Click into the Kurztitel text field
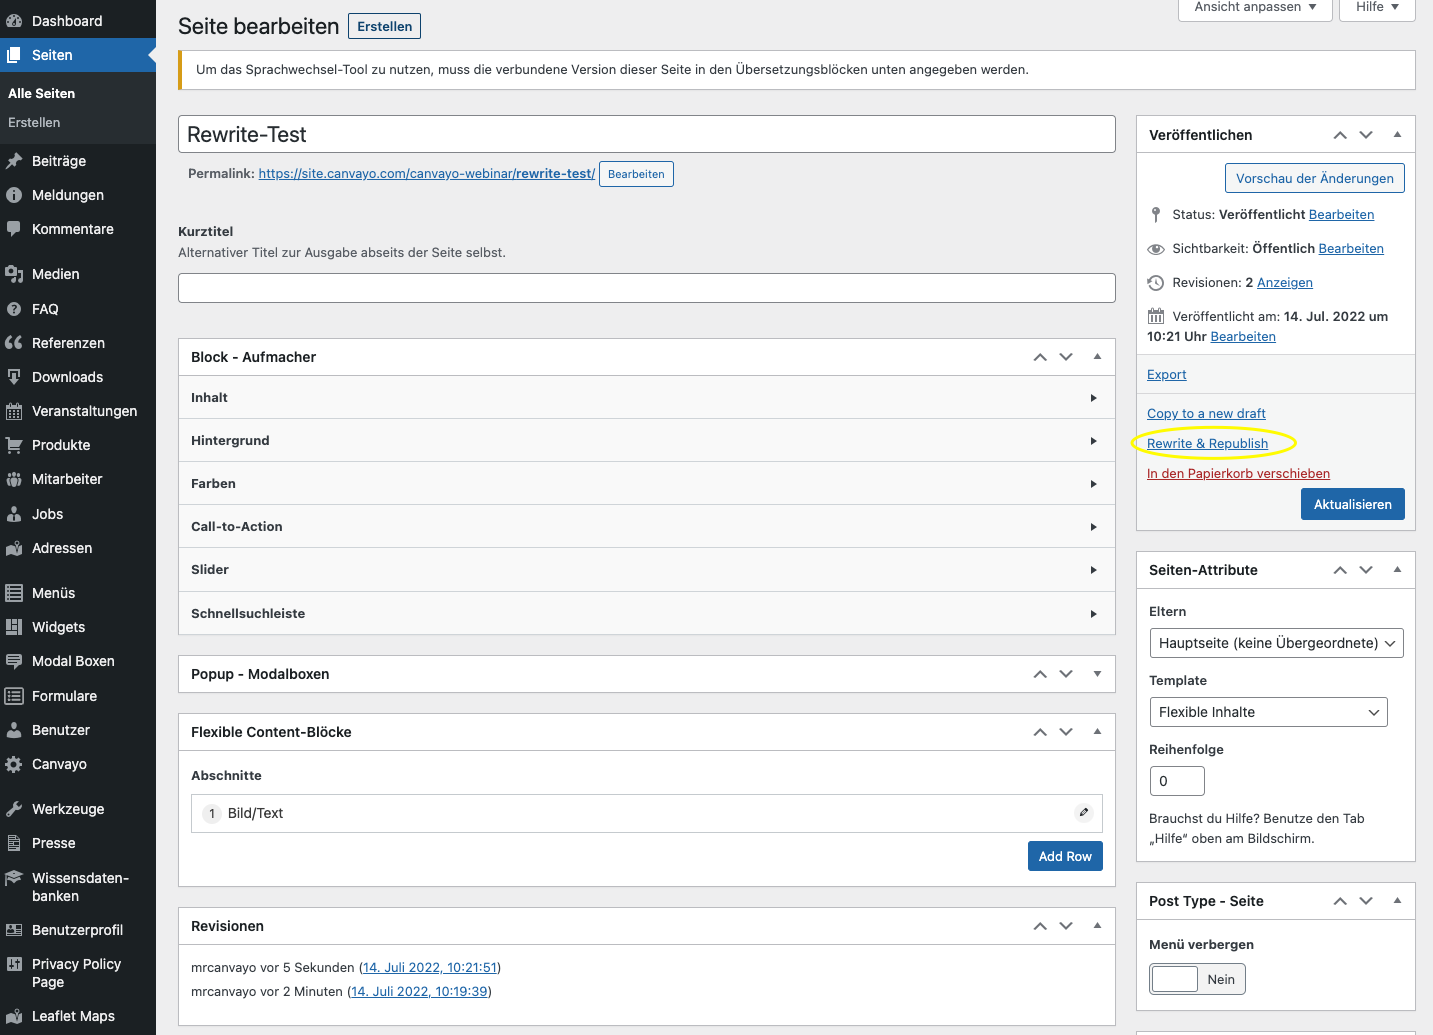The width and height of the screenshot is (1433, 1035). (x=646, y=288)
